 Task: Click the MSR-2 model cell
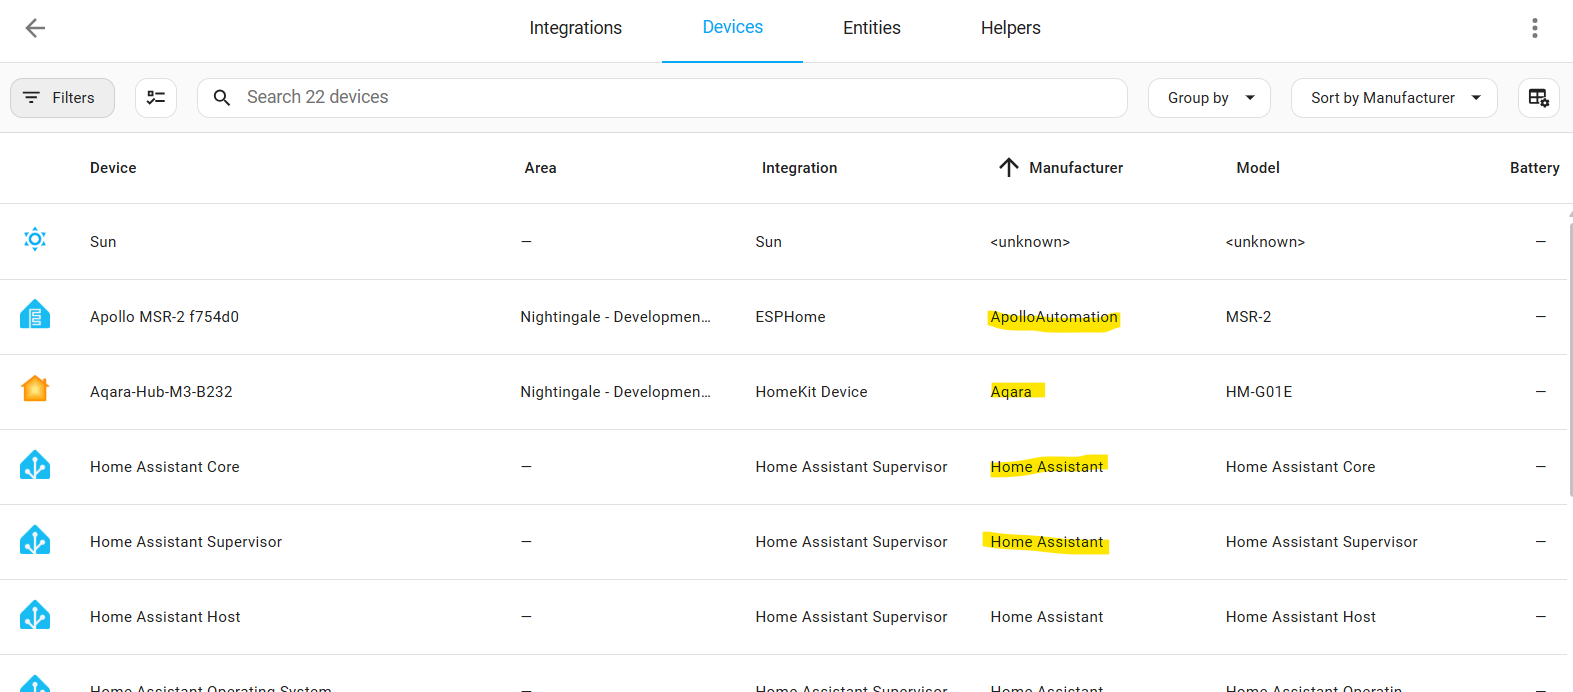pos(1248,317)
